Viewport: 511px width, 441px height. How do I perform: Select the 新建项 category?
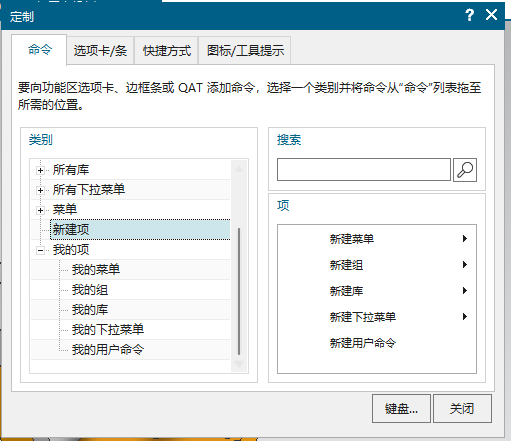[140, 229]
